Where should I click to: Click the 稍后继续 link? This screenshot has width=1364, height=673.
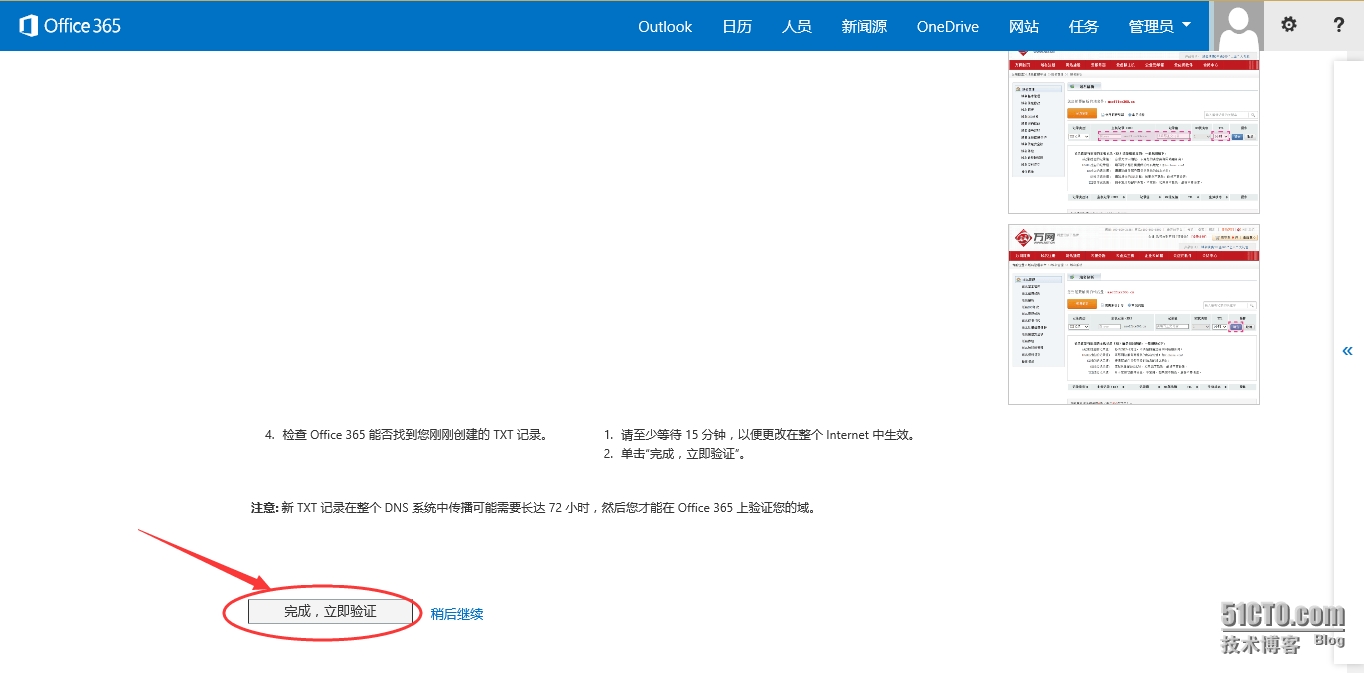(457, 614)
